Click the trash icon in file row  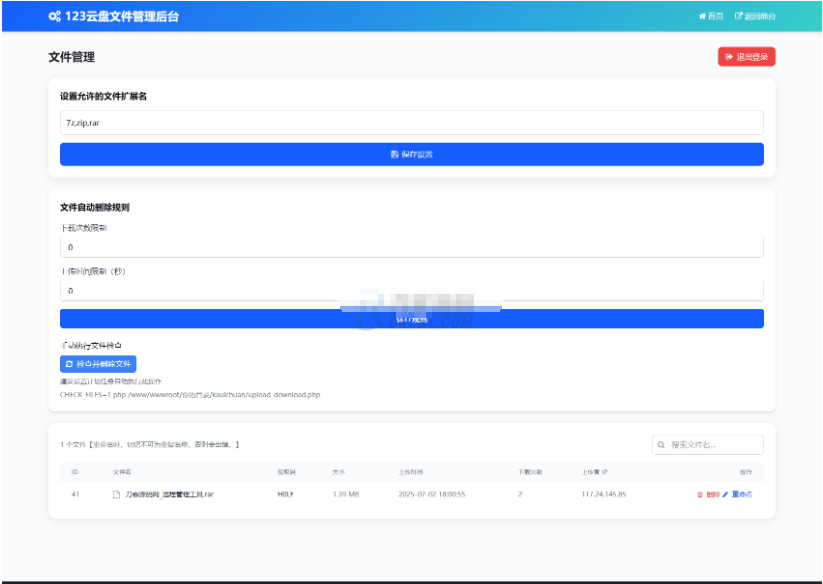700,494
